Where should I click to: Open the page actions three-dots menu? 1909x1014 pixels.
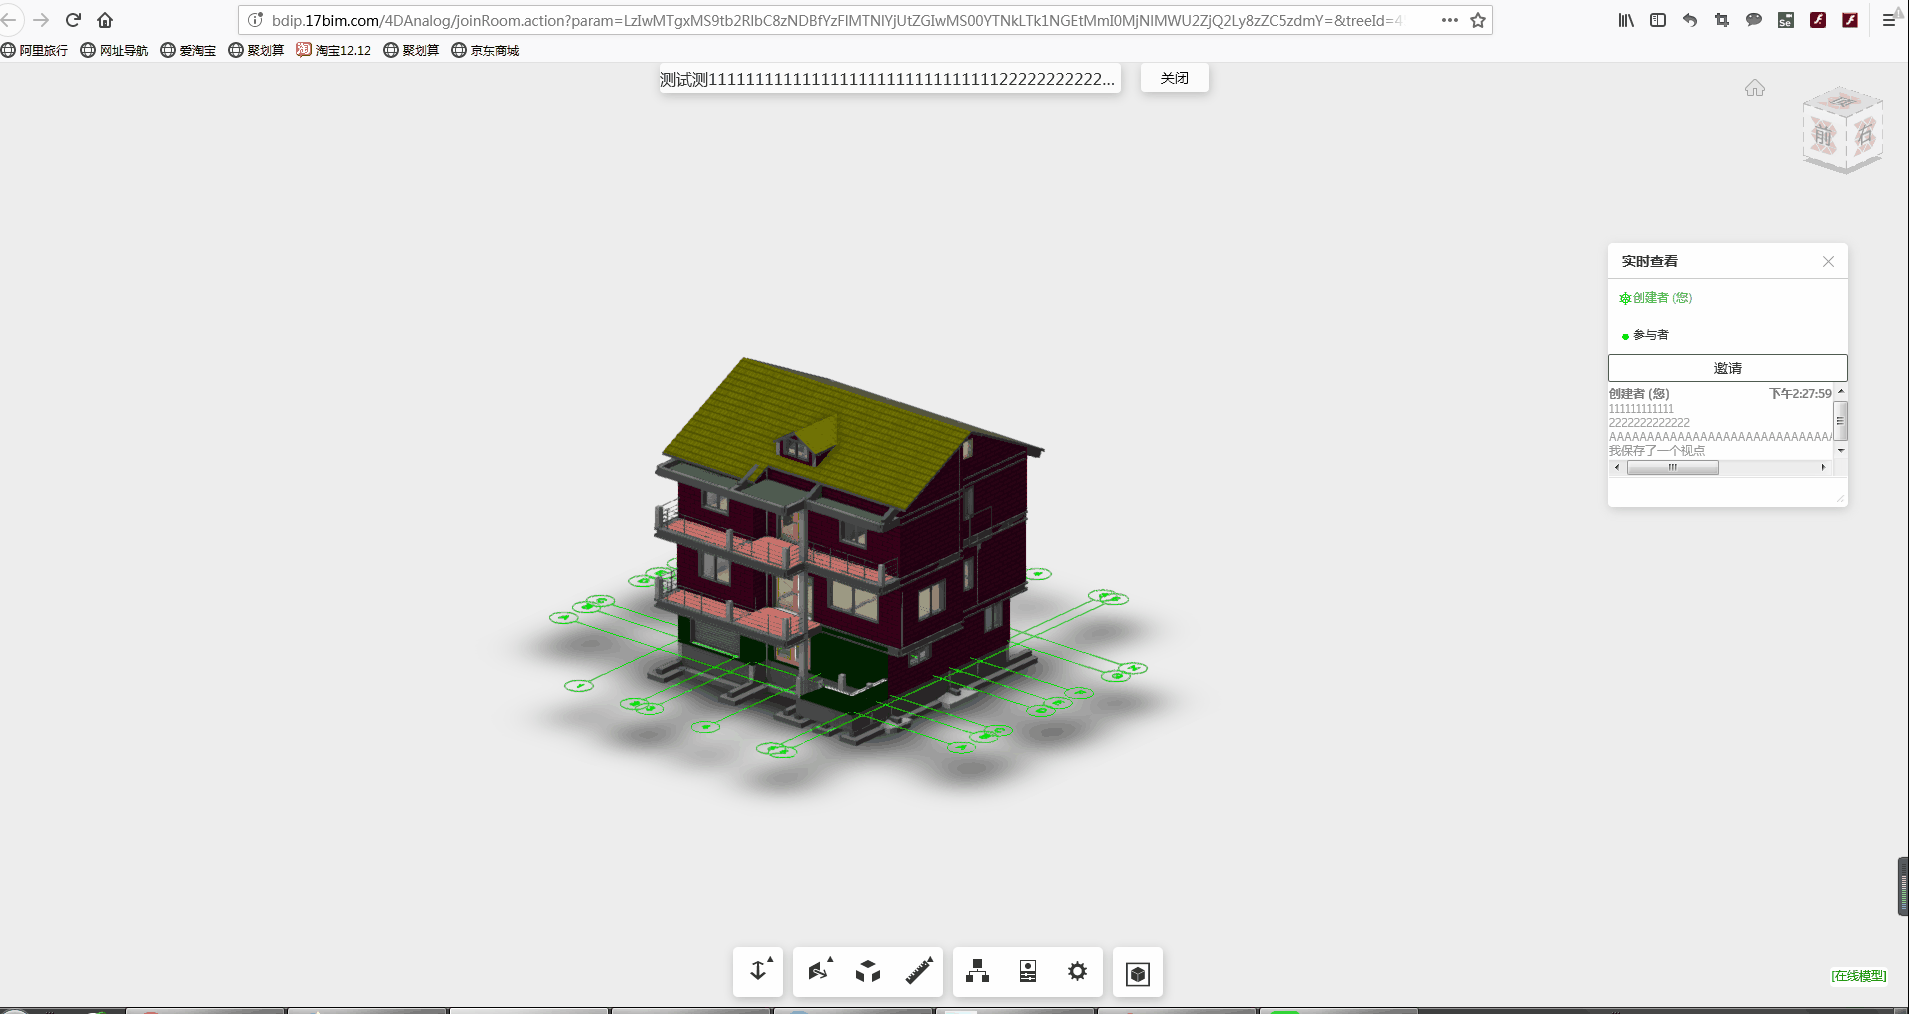[1450, 20]
